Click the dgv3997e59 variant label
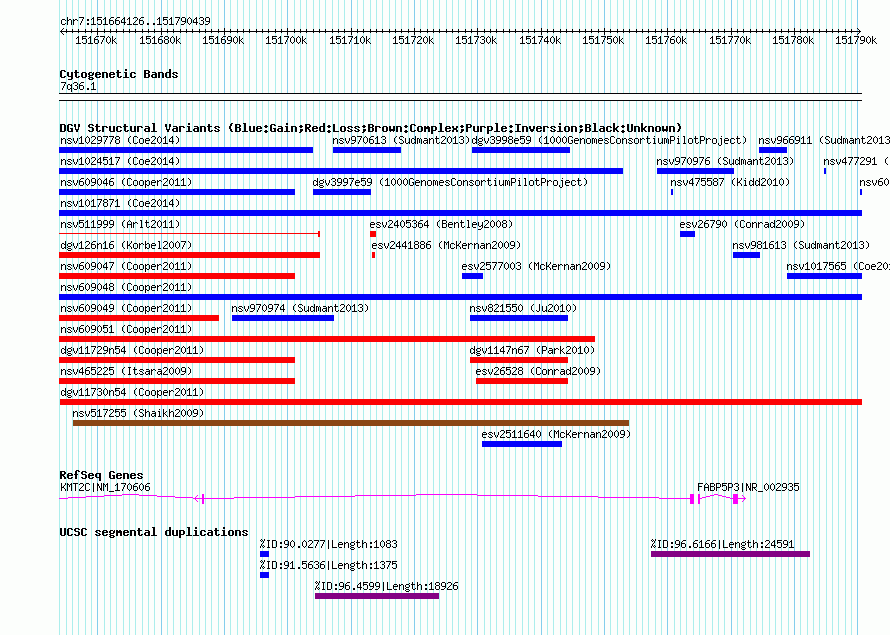The image size is (890, 635). click(450, 182)
